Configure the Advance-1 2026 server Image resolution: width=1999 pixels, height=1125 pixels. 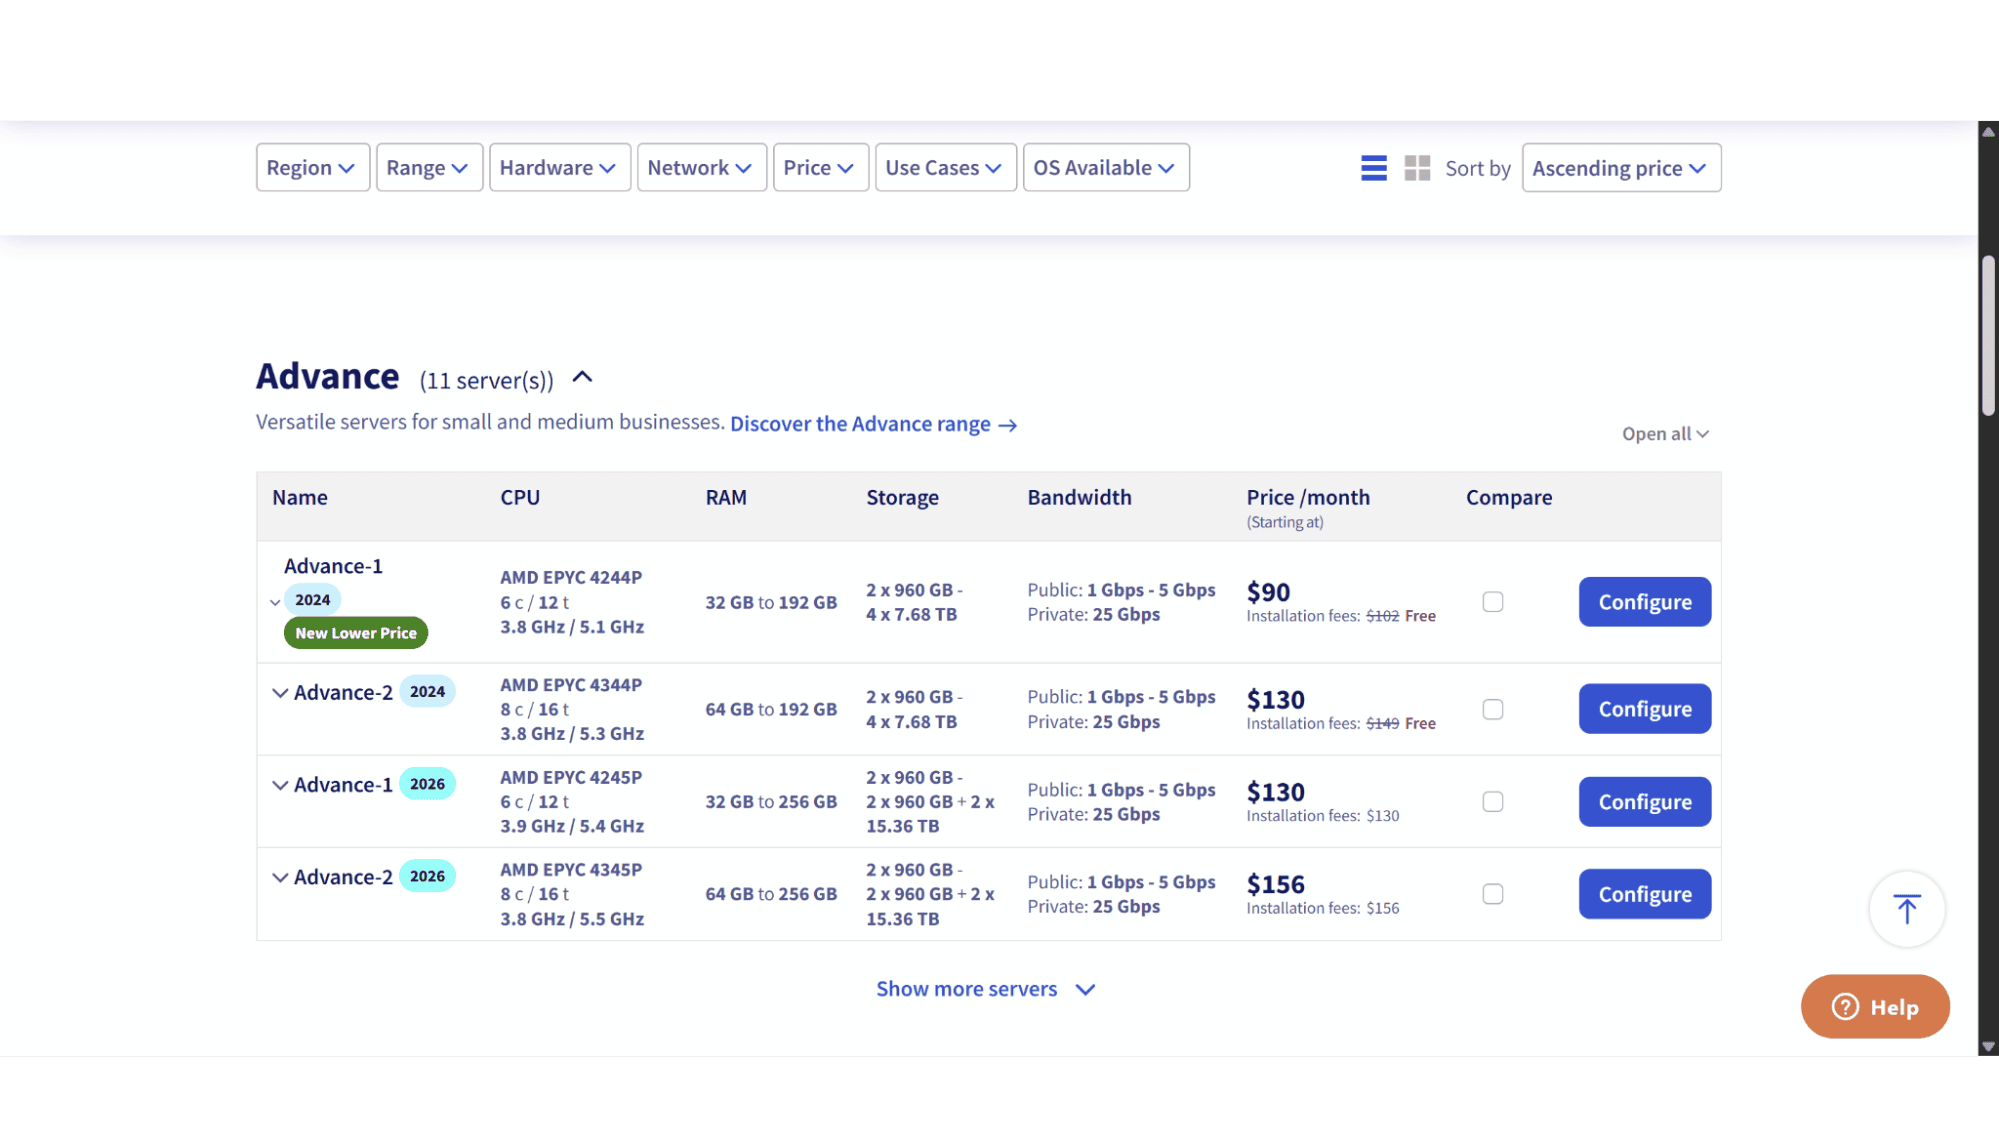(x=1644, y=802)
